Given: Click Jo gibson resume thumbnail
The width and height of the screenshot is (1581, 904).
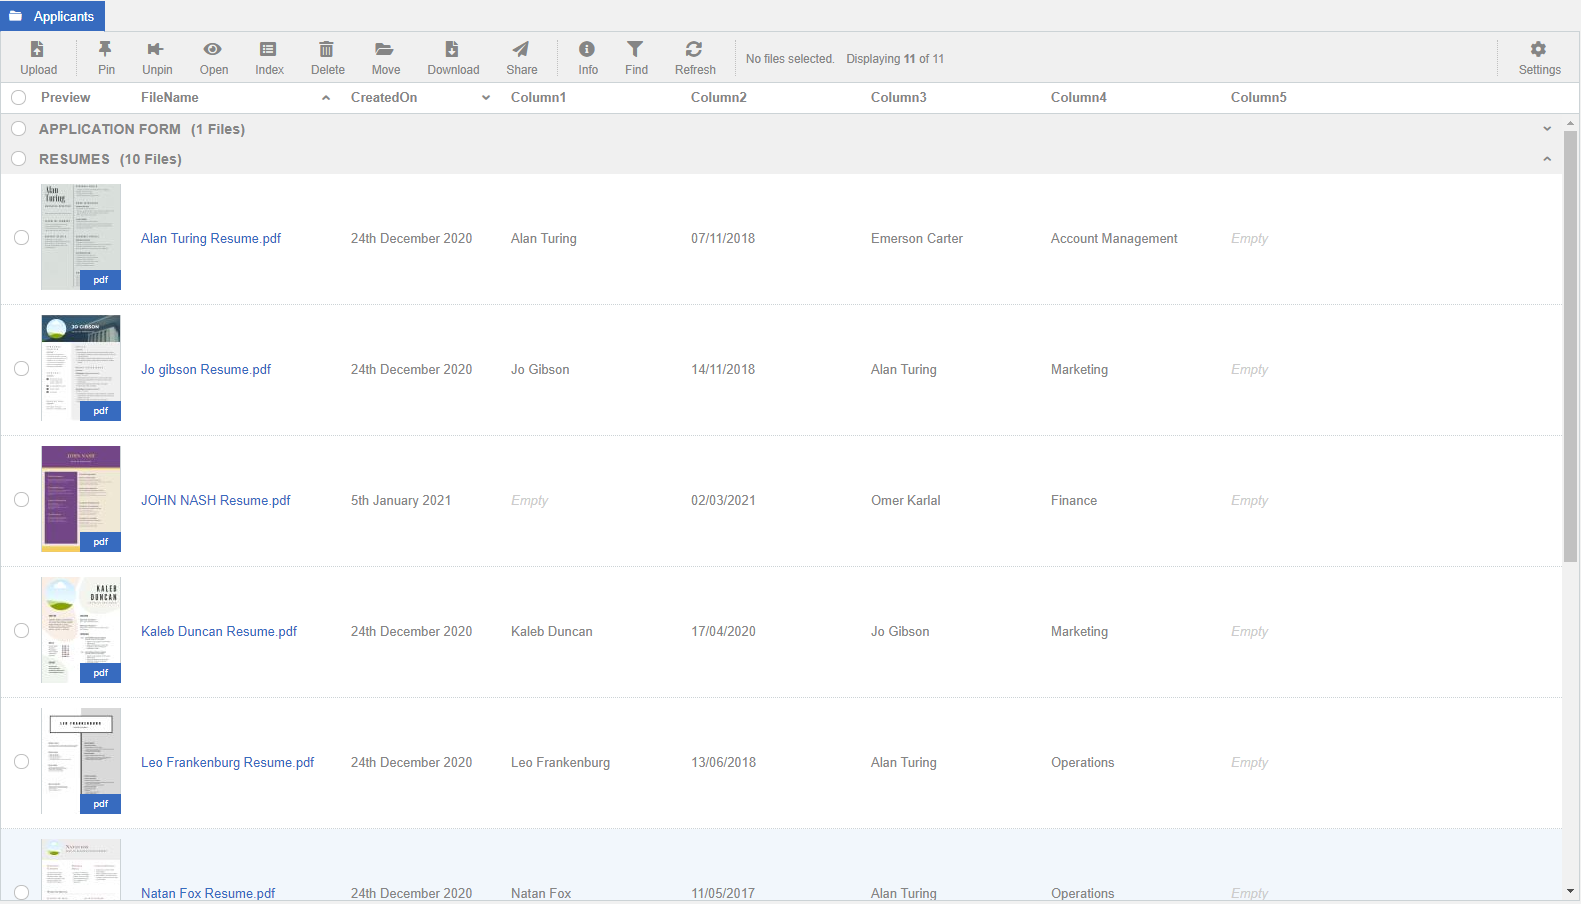Looking at the screenshot, I should (81, 368).
